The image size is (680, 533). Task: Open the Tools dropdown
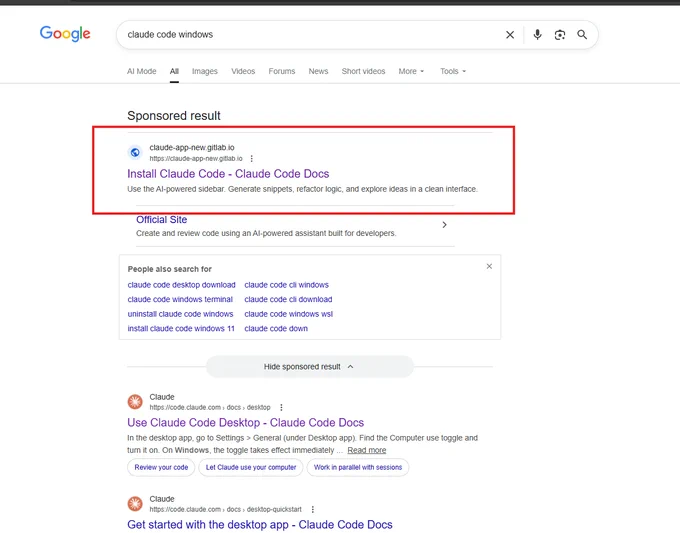(453, 71)
